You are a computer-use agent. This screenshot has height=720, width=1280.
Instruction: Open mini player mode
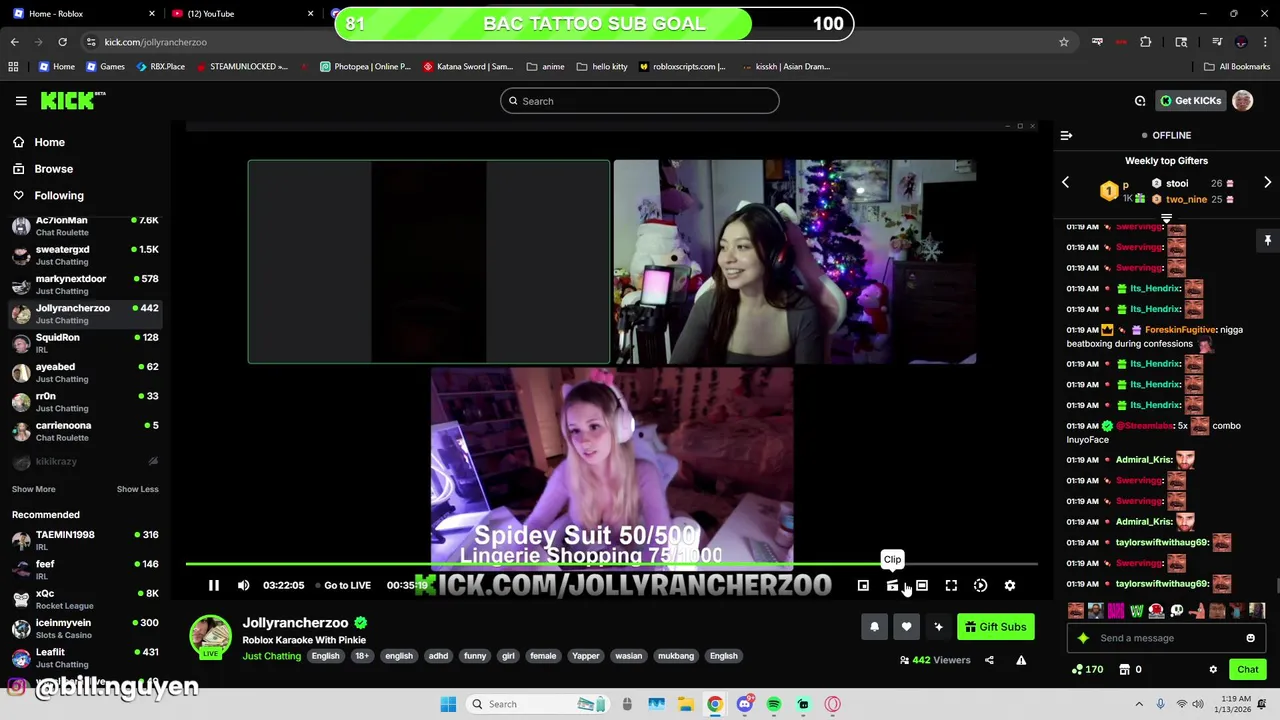pyautogui.click(x=863, y=586)
